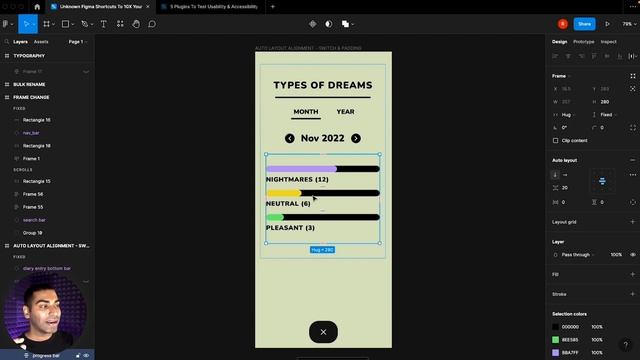Remove auto layout with minus icon
Viewport: 640px width, 360px height.
click(x=633, y=160)
